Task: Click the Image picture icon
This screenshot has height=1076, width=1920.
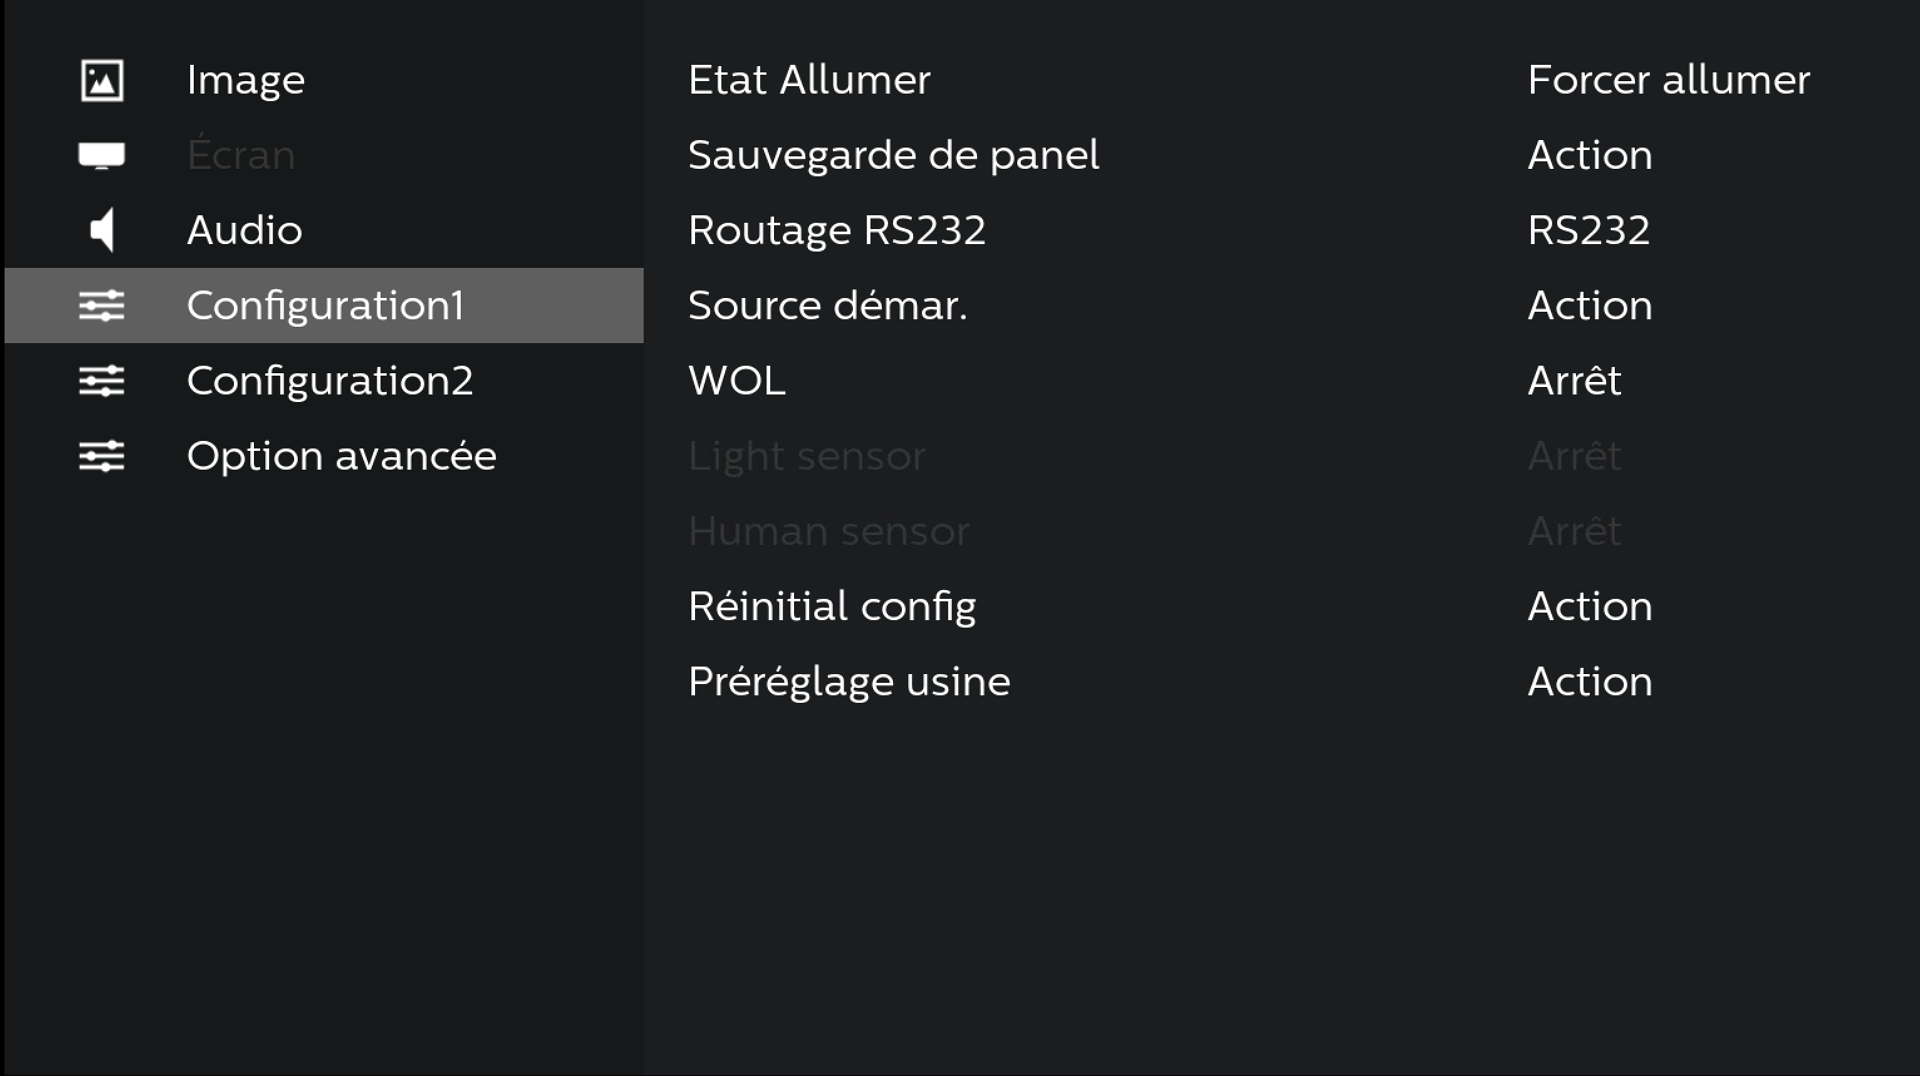Action: click(x=102, y=81)
